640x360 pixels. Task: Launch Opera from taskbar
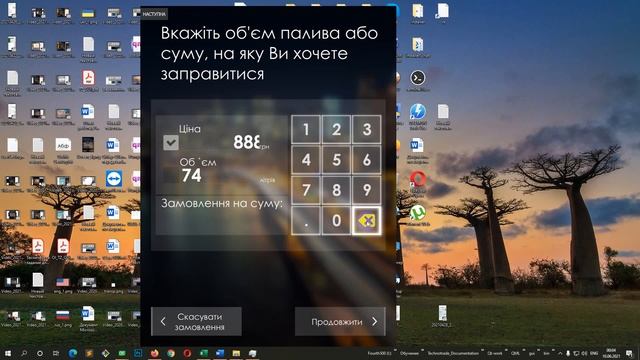pos(187,353)
